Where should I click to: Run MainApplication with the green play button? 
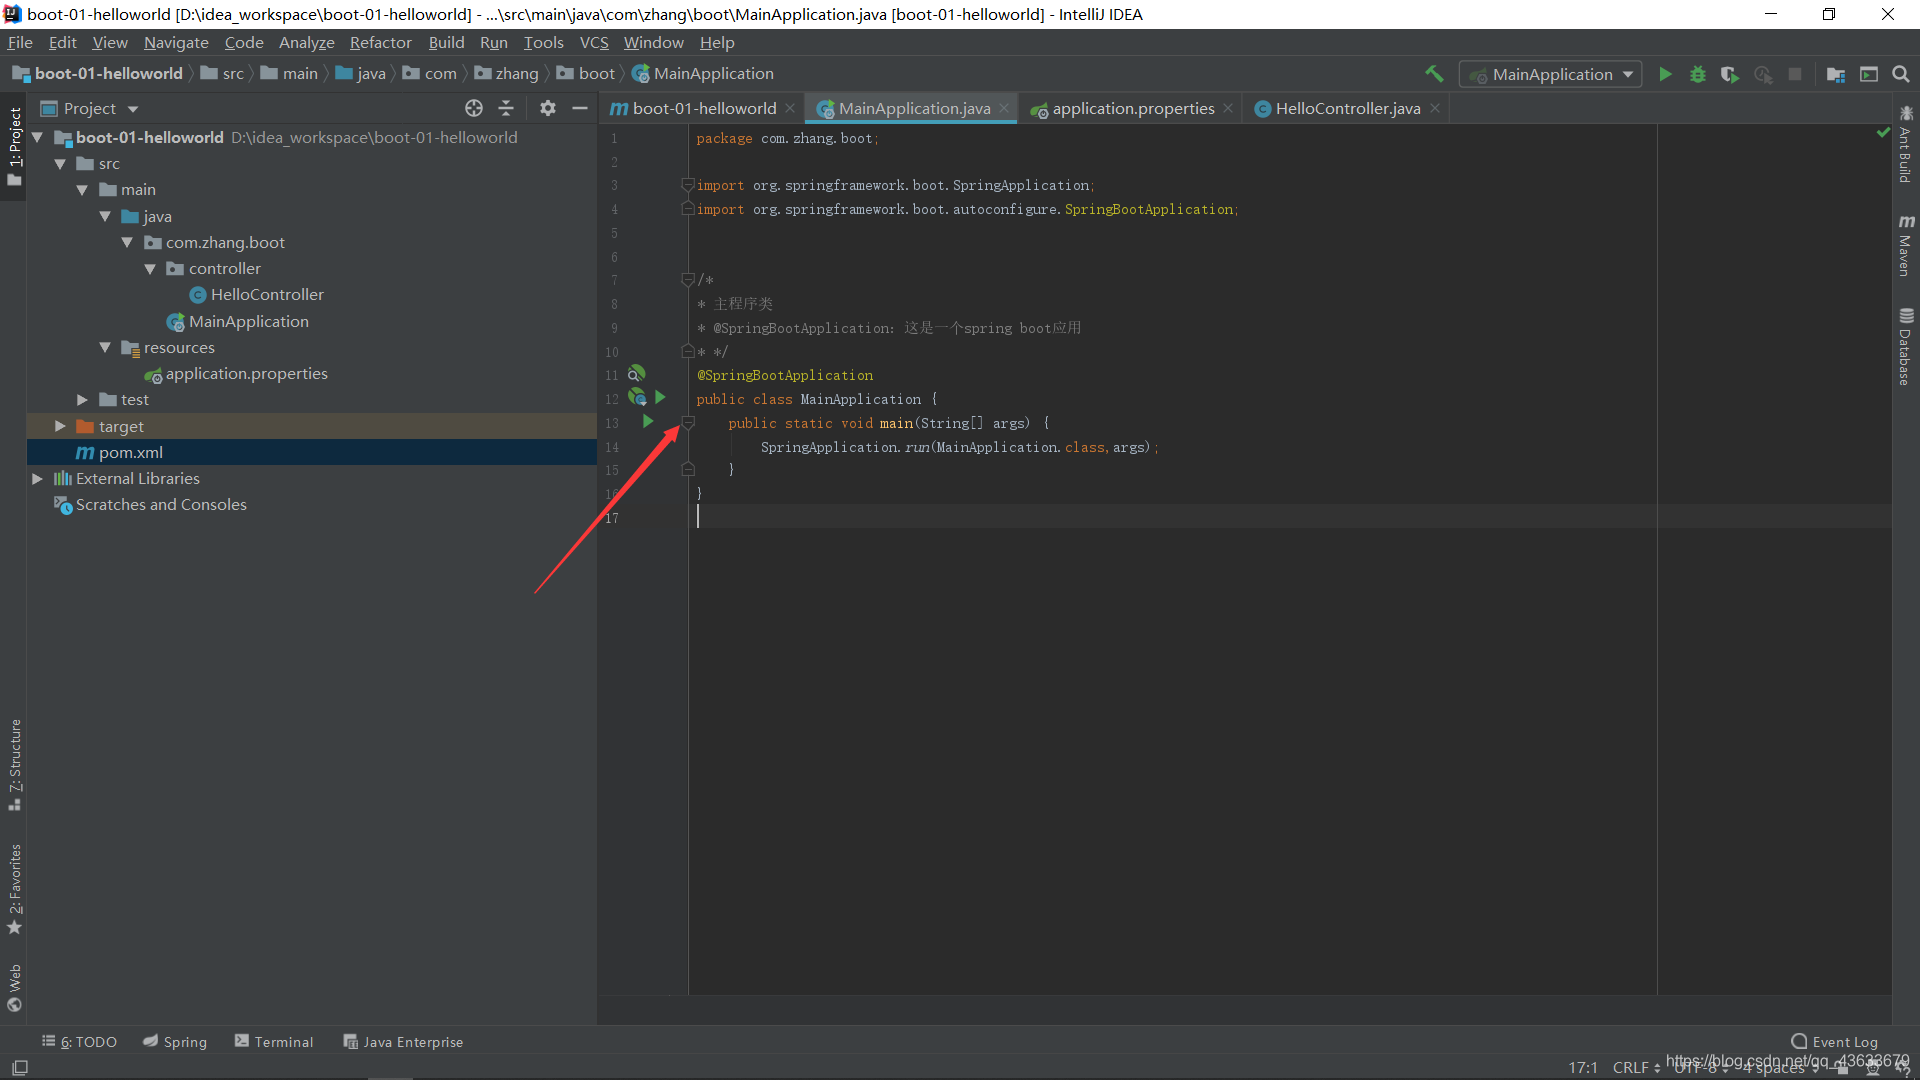coord(1665,74)
